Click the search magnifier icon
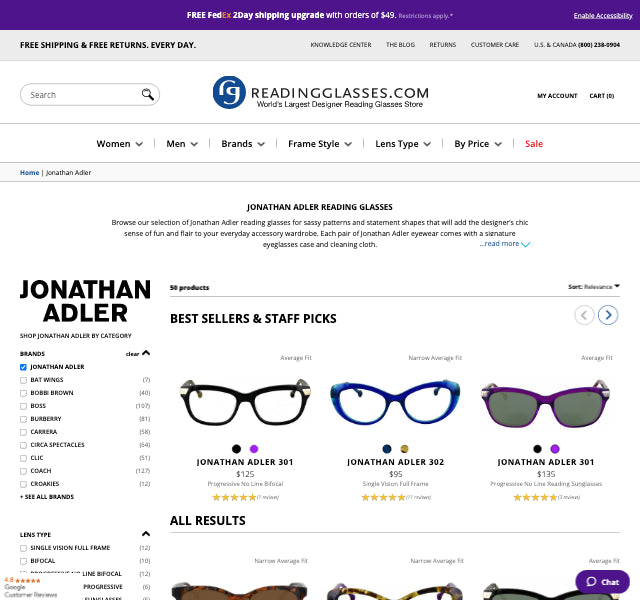 pyautogui.click(x=148, y=94)
